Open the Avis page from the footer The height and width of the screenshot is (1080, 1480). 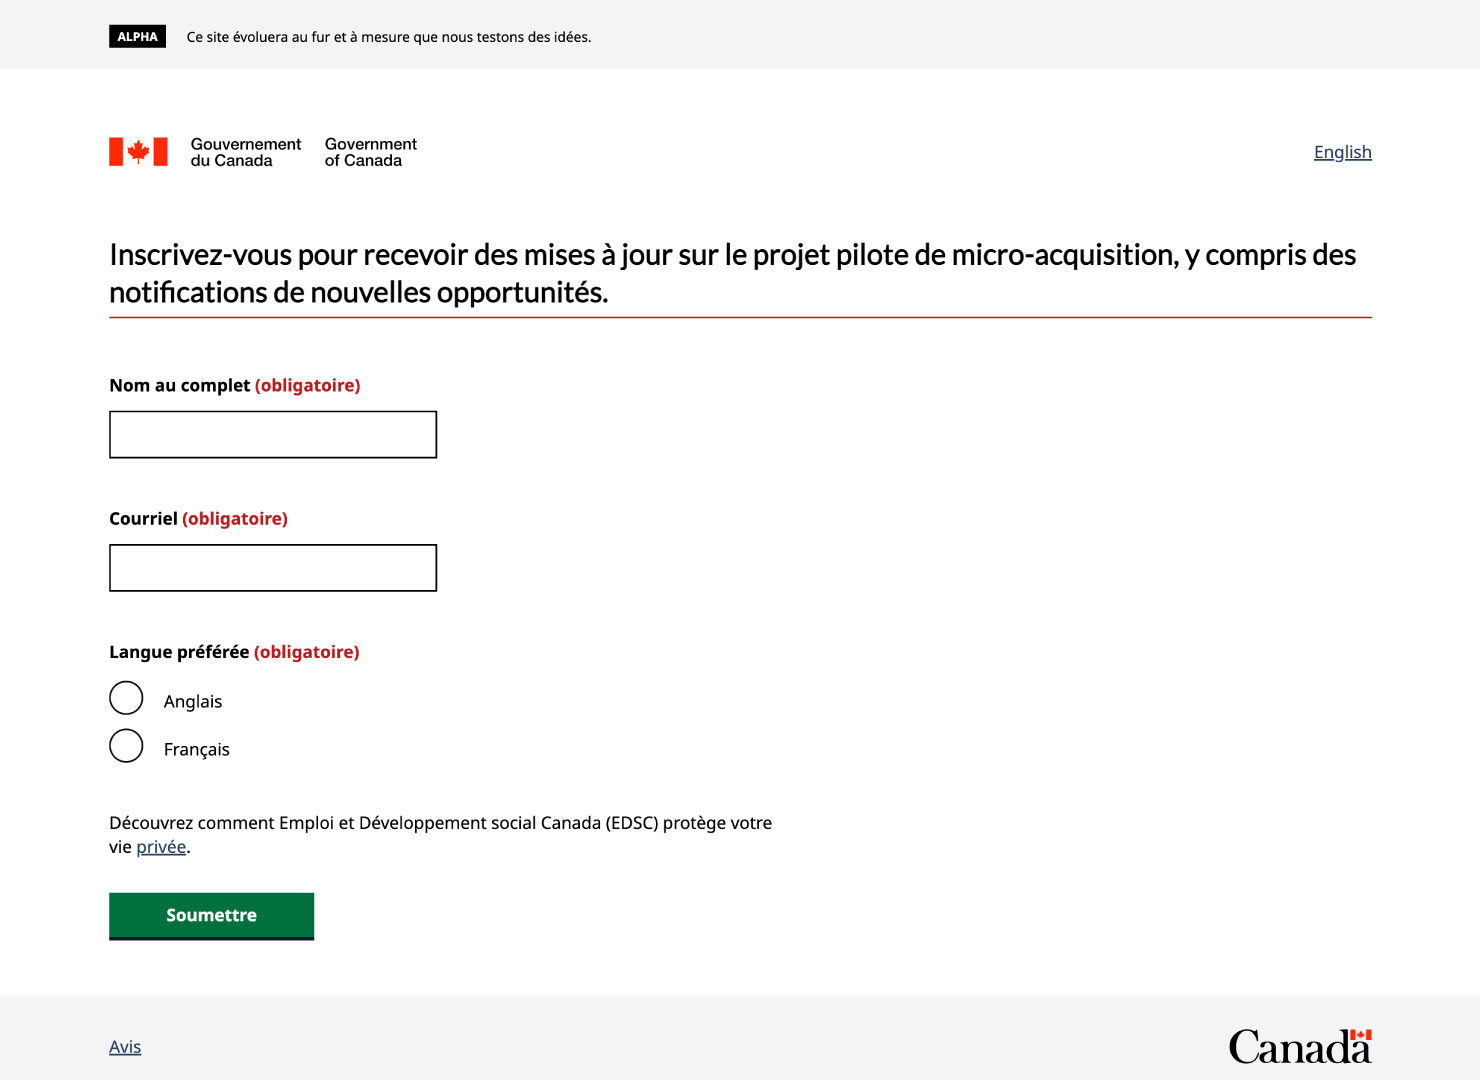pos(125,1046)
